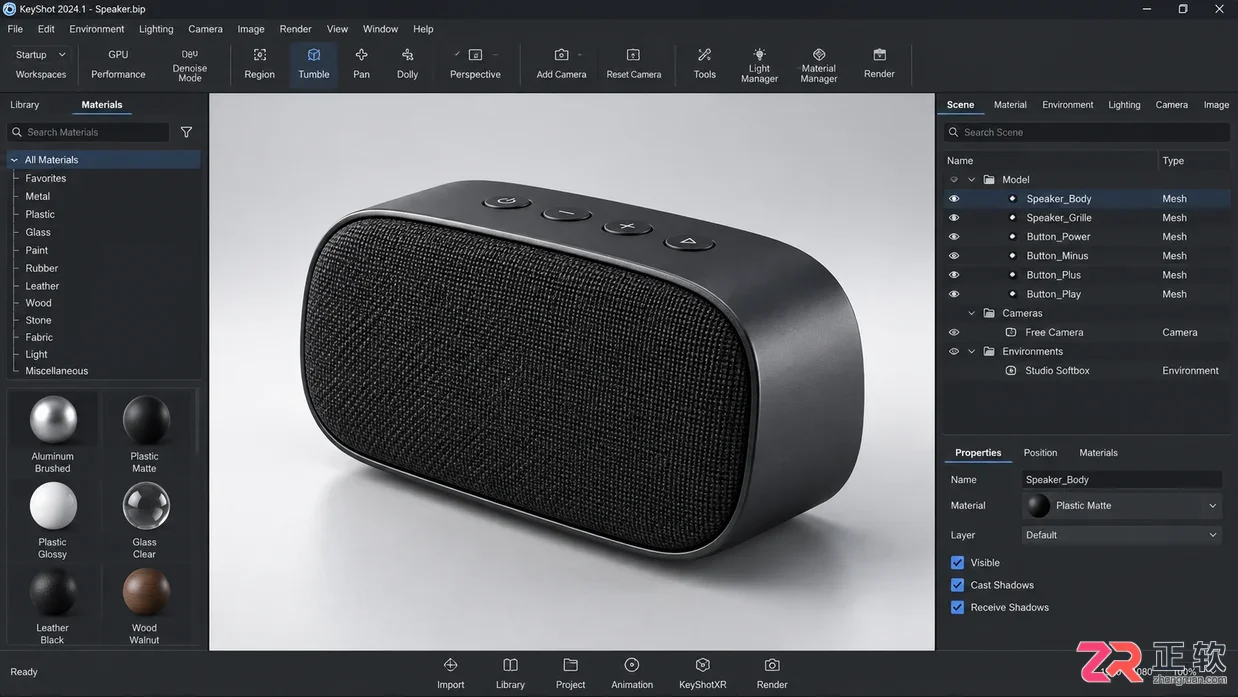Expand the Layer Default dropdown
This screenshot has width=1238, height=697.
1122,535
